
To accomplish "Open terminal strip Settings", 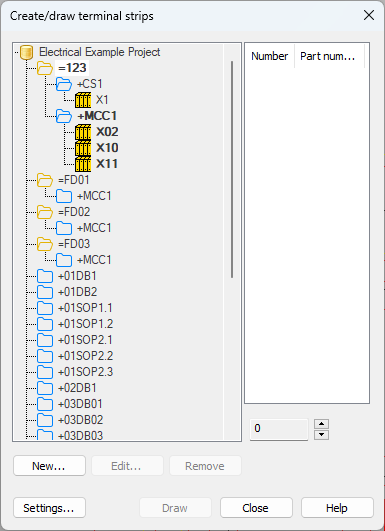I will pyautogui.click(x=49, y=508).
